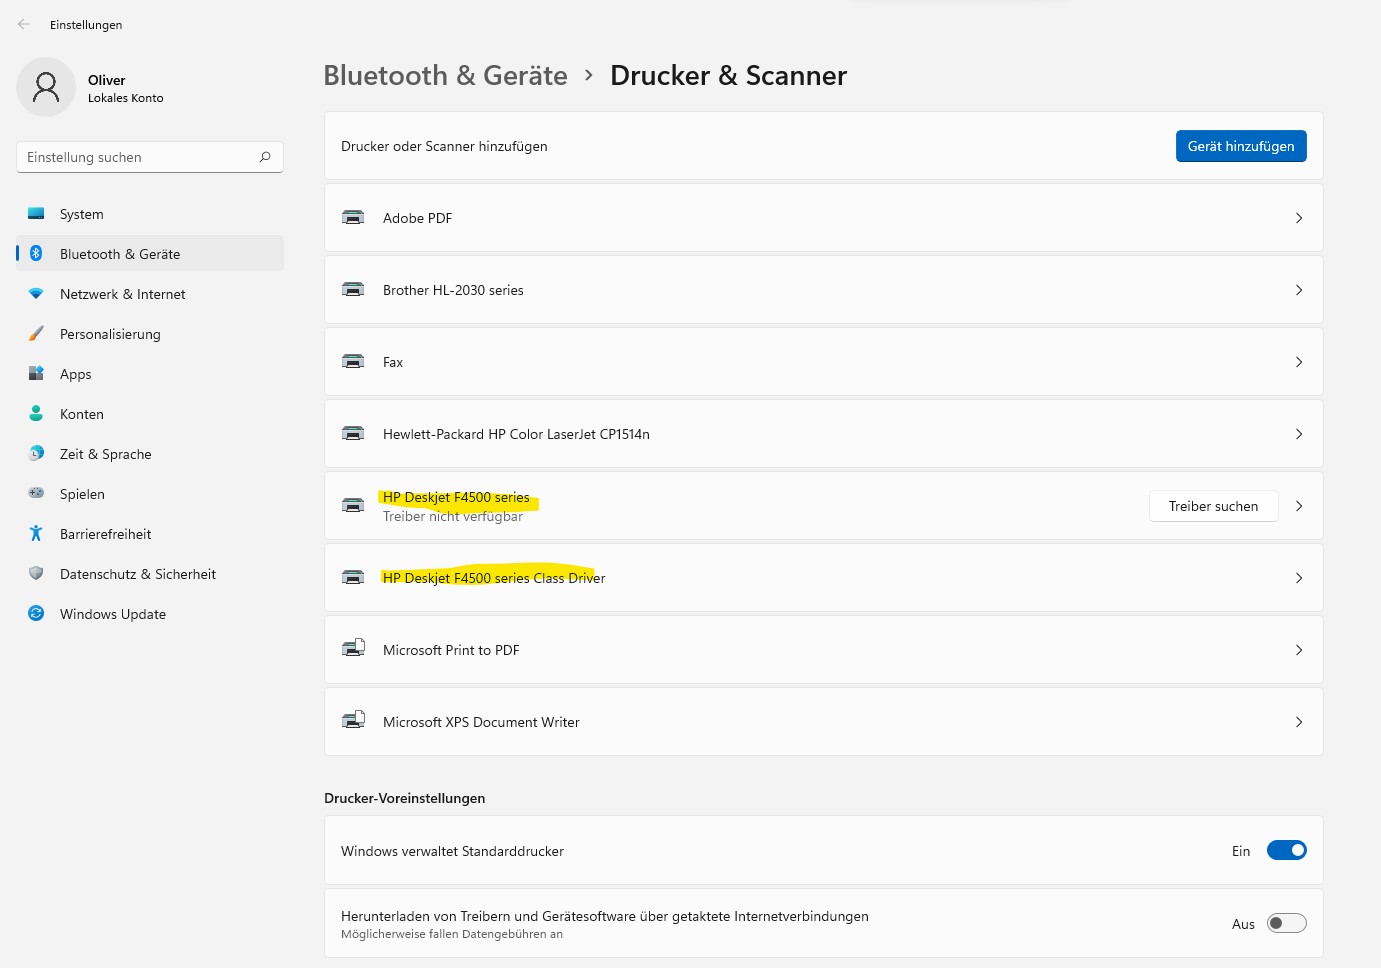Image resolution: width=1381 pixels, height=968 pixels.
Task: Click the Brother HL-2030 printer icon
Action: 353,290
